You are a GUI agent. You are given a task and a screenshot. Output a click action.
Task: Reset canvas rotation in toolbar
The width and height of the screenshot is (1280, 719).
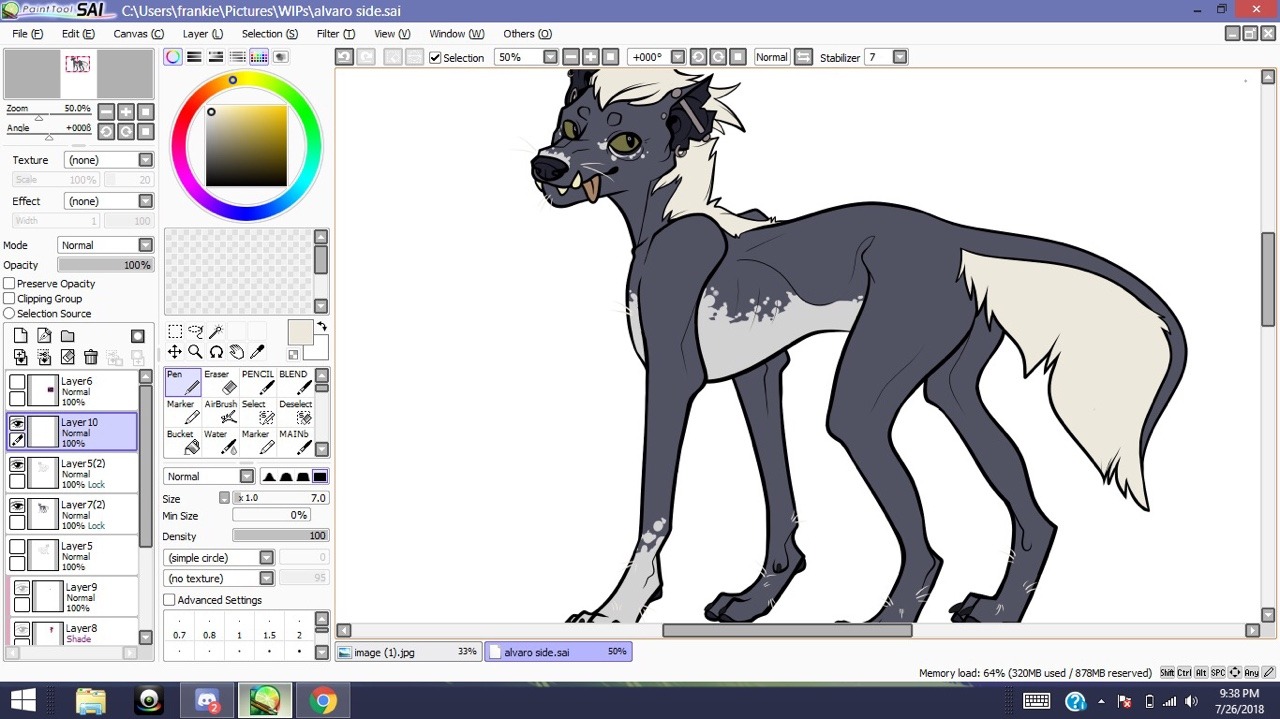(x=738, y=57)
